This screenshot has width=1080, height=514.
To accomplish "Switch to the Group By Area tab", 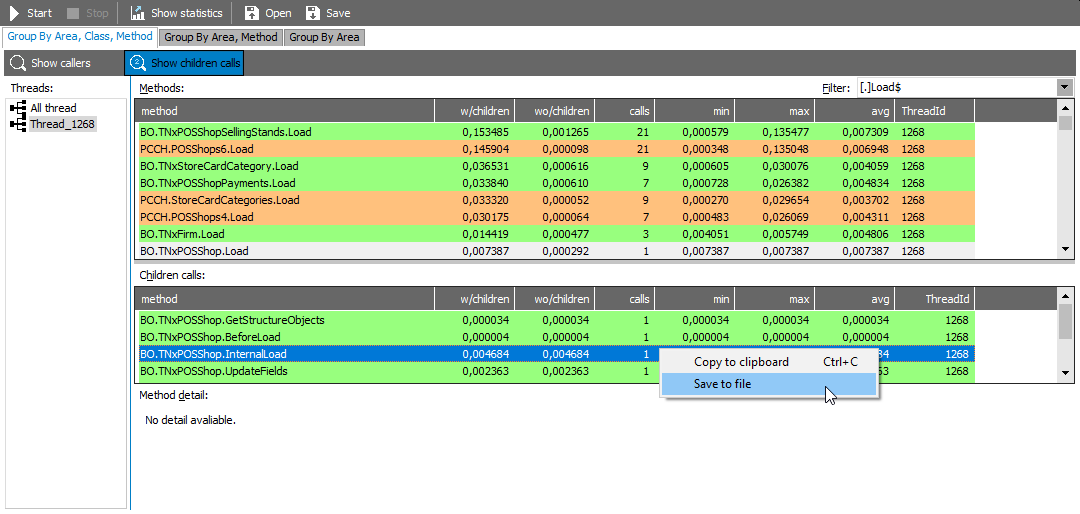I will [x=324, y=37].
